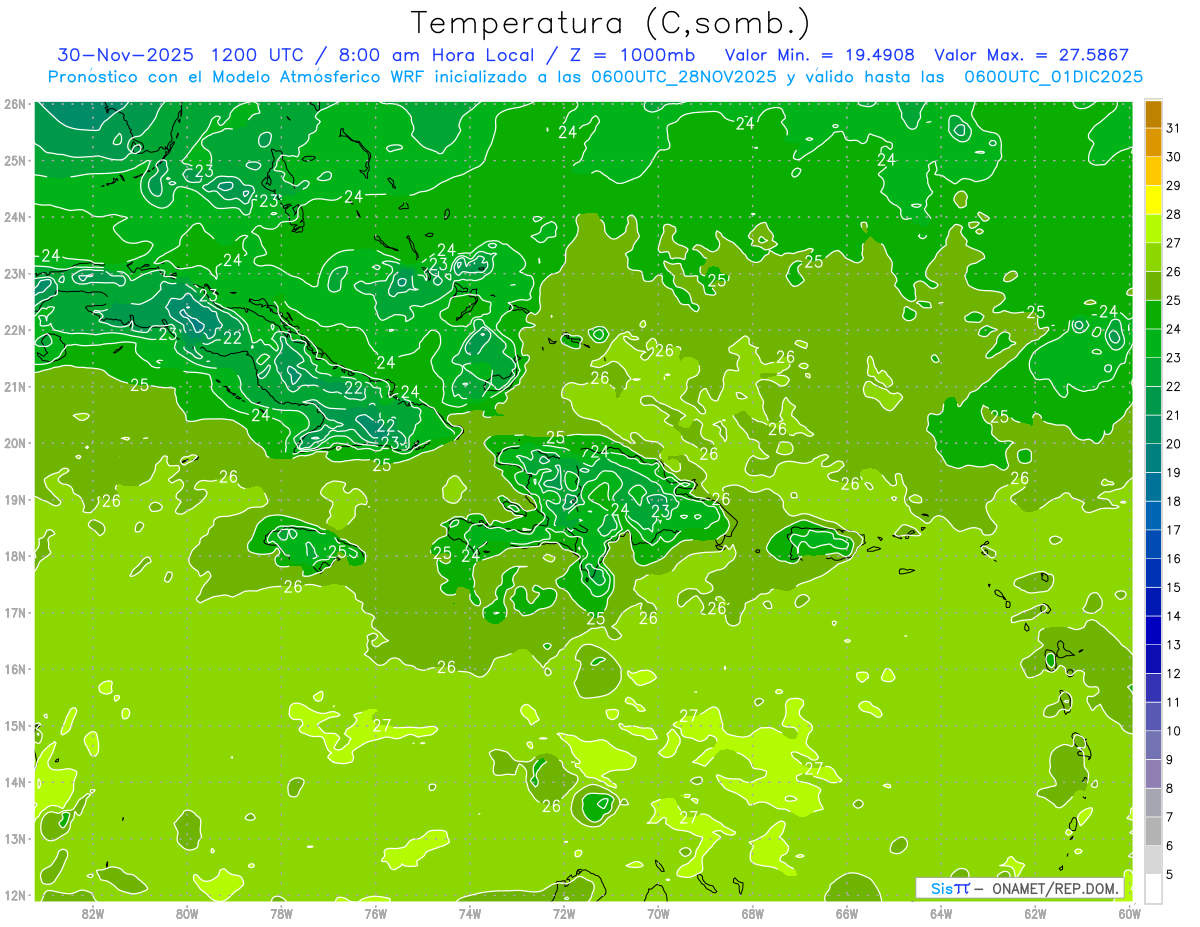Click the '24N' latitude axis label
1200x927 pixels.
[x=14, y=217]
